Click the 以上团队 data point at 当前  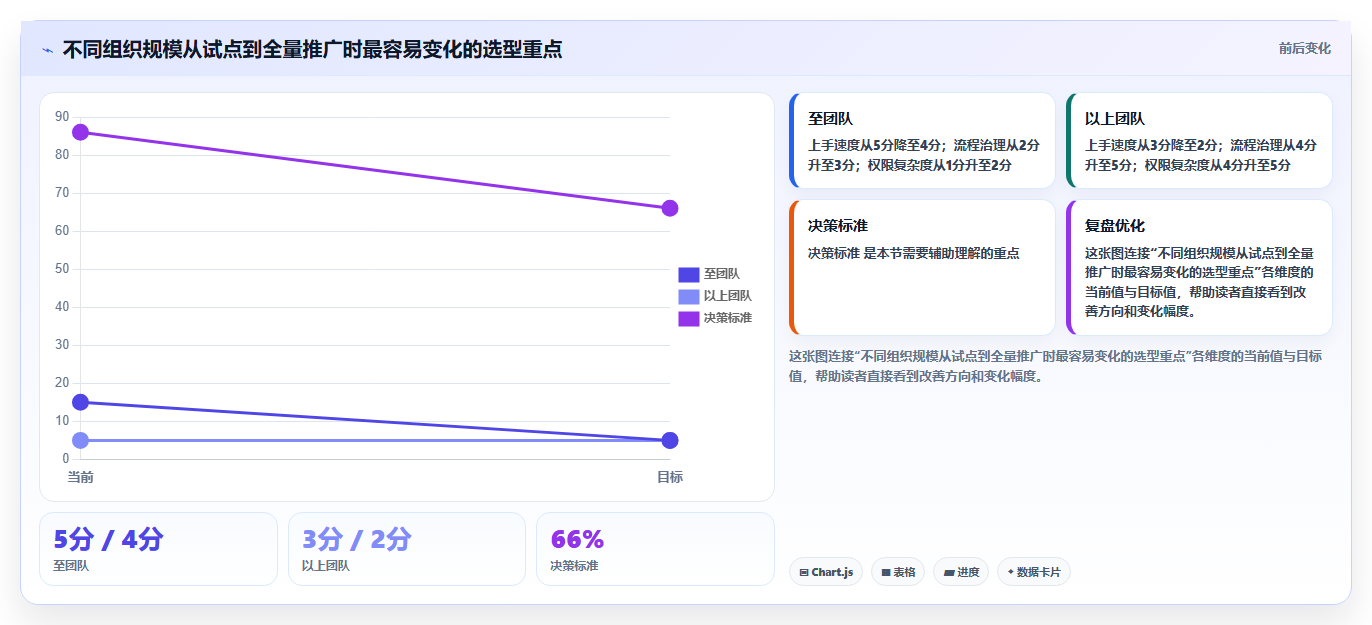click(81, 440)
